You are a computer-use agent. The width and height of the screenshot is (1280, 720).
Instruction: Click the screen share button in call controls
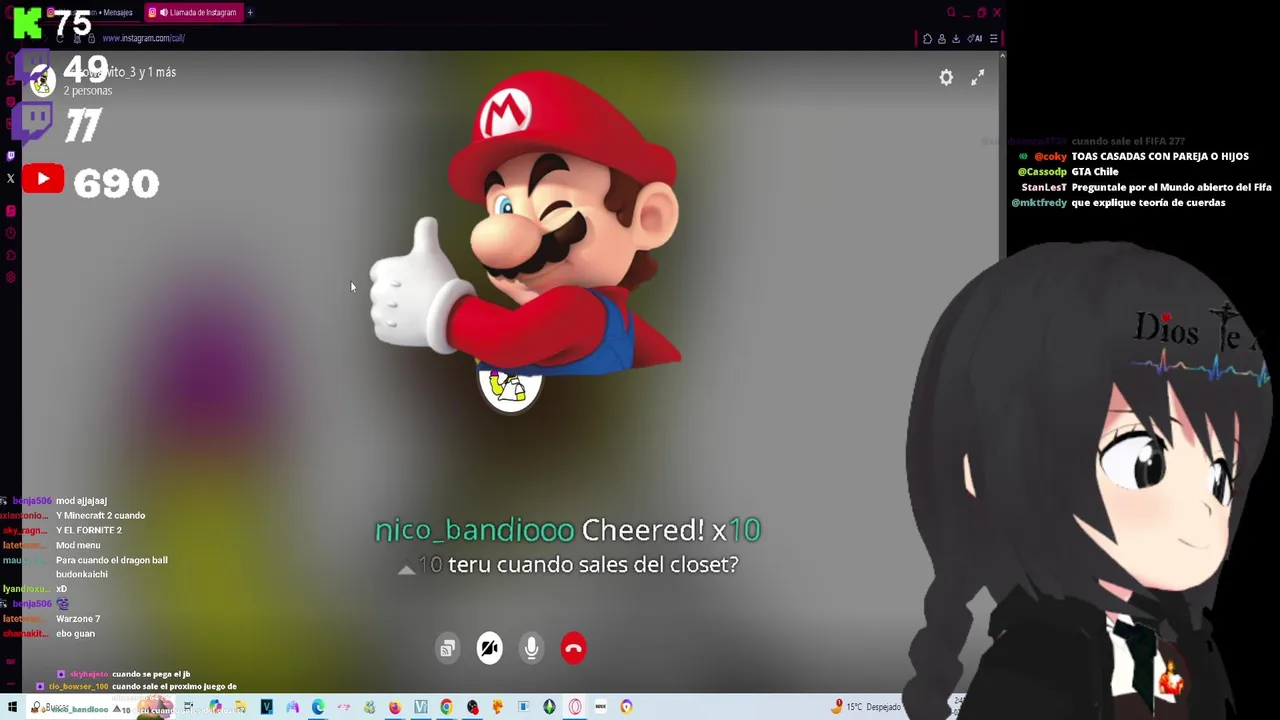[x=447, y=648]
